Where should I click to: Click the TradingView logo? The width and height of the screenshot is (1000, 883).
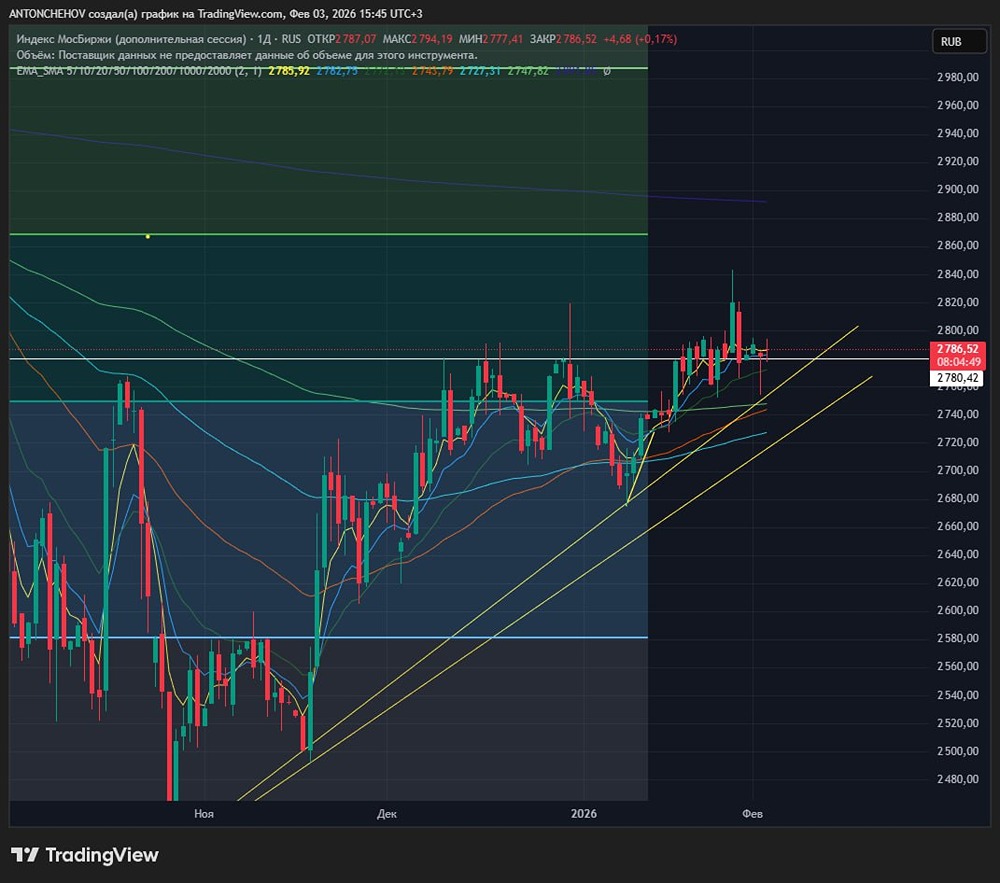point(85,855)
